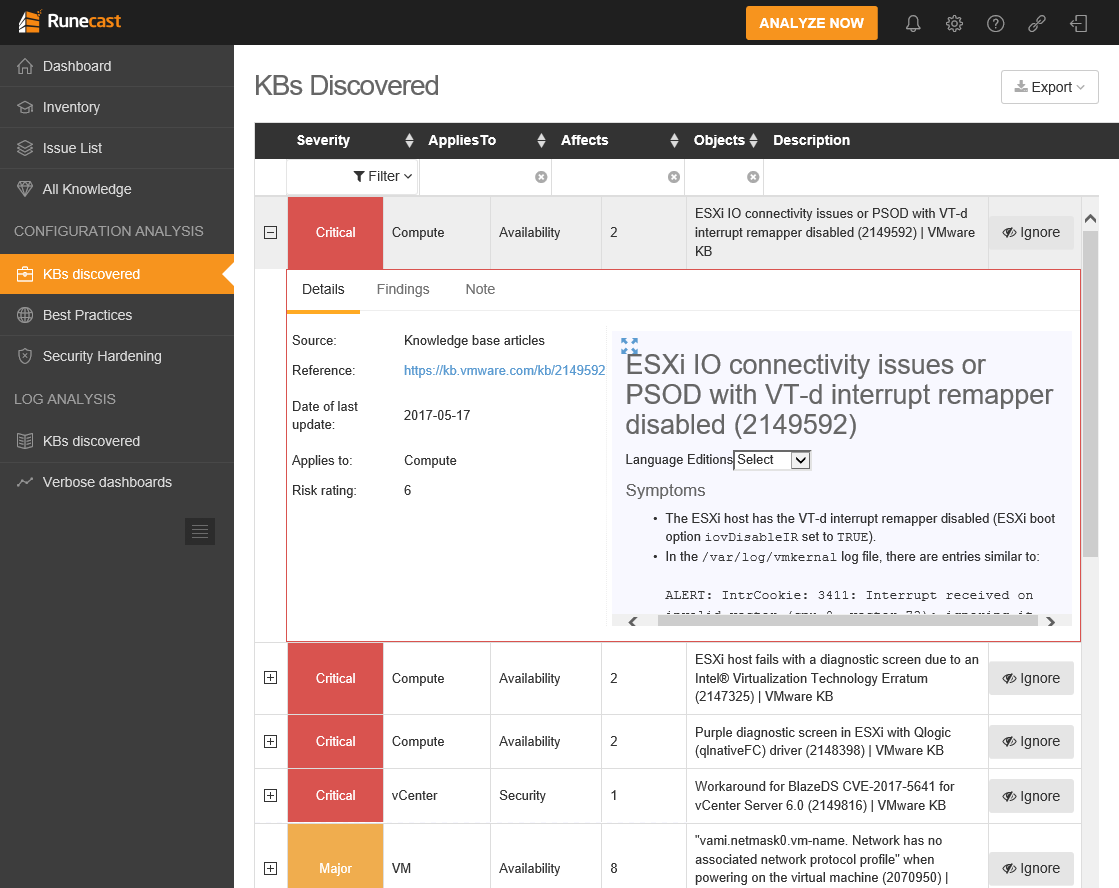Open Dashboard from the sidebar
1119x888 pixels.
(x=117, y=66)
